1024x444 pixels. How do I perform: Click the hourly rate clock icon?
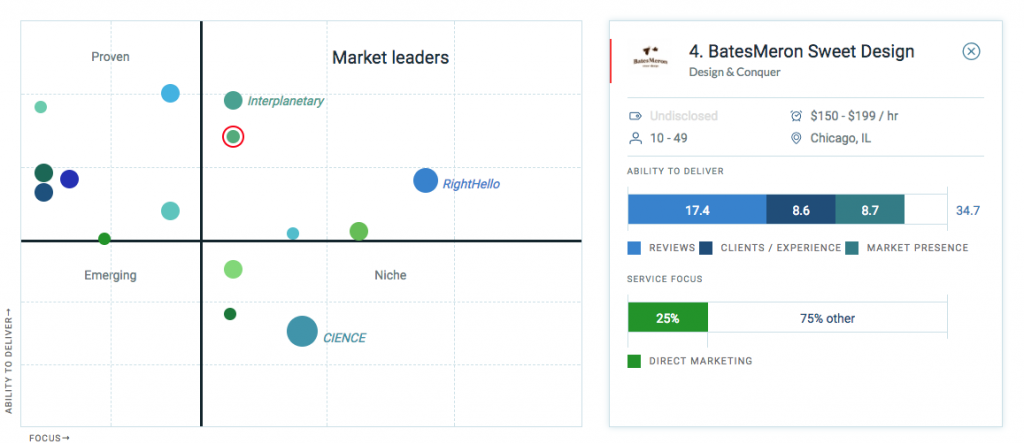[x=796, y=115]
